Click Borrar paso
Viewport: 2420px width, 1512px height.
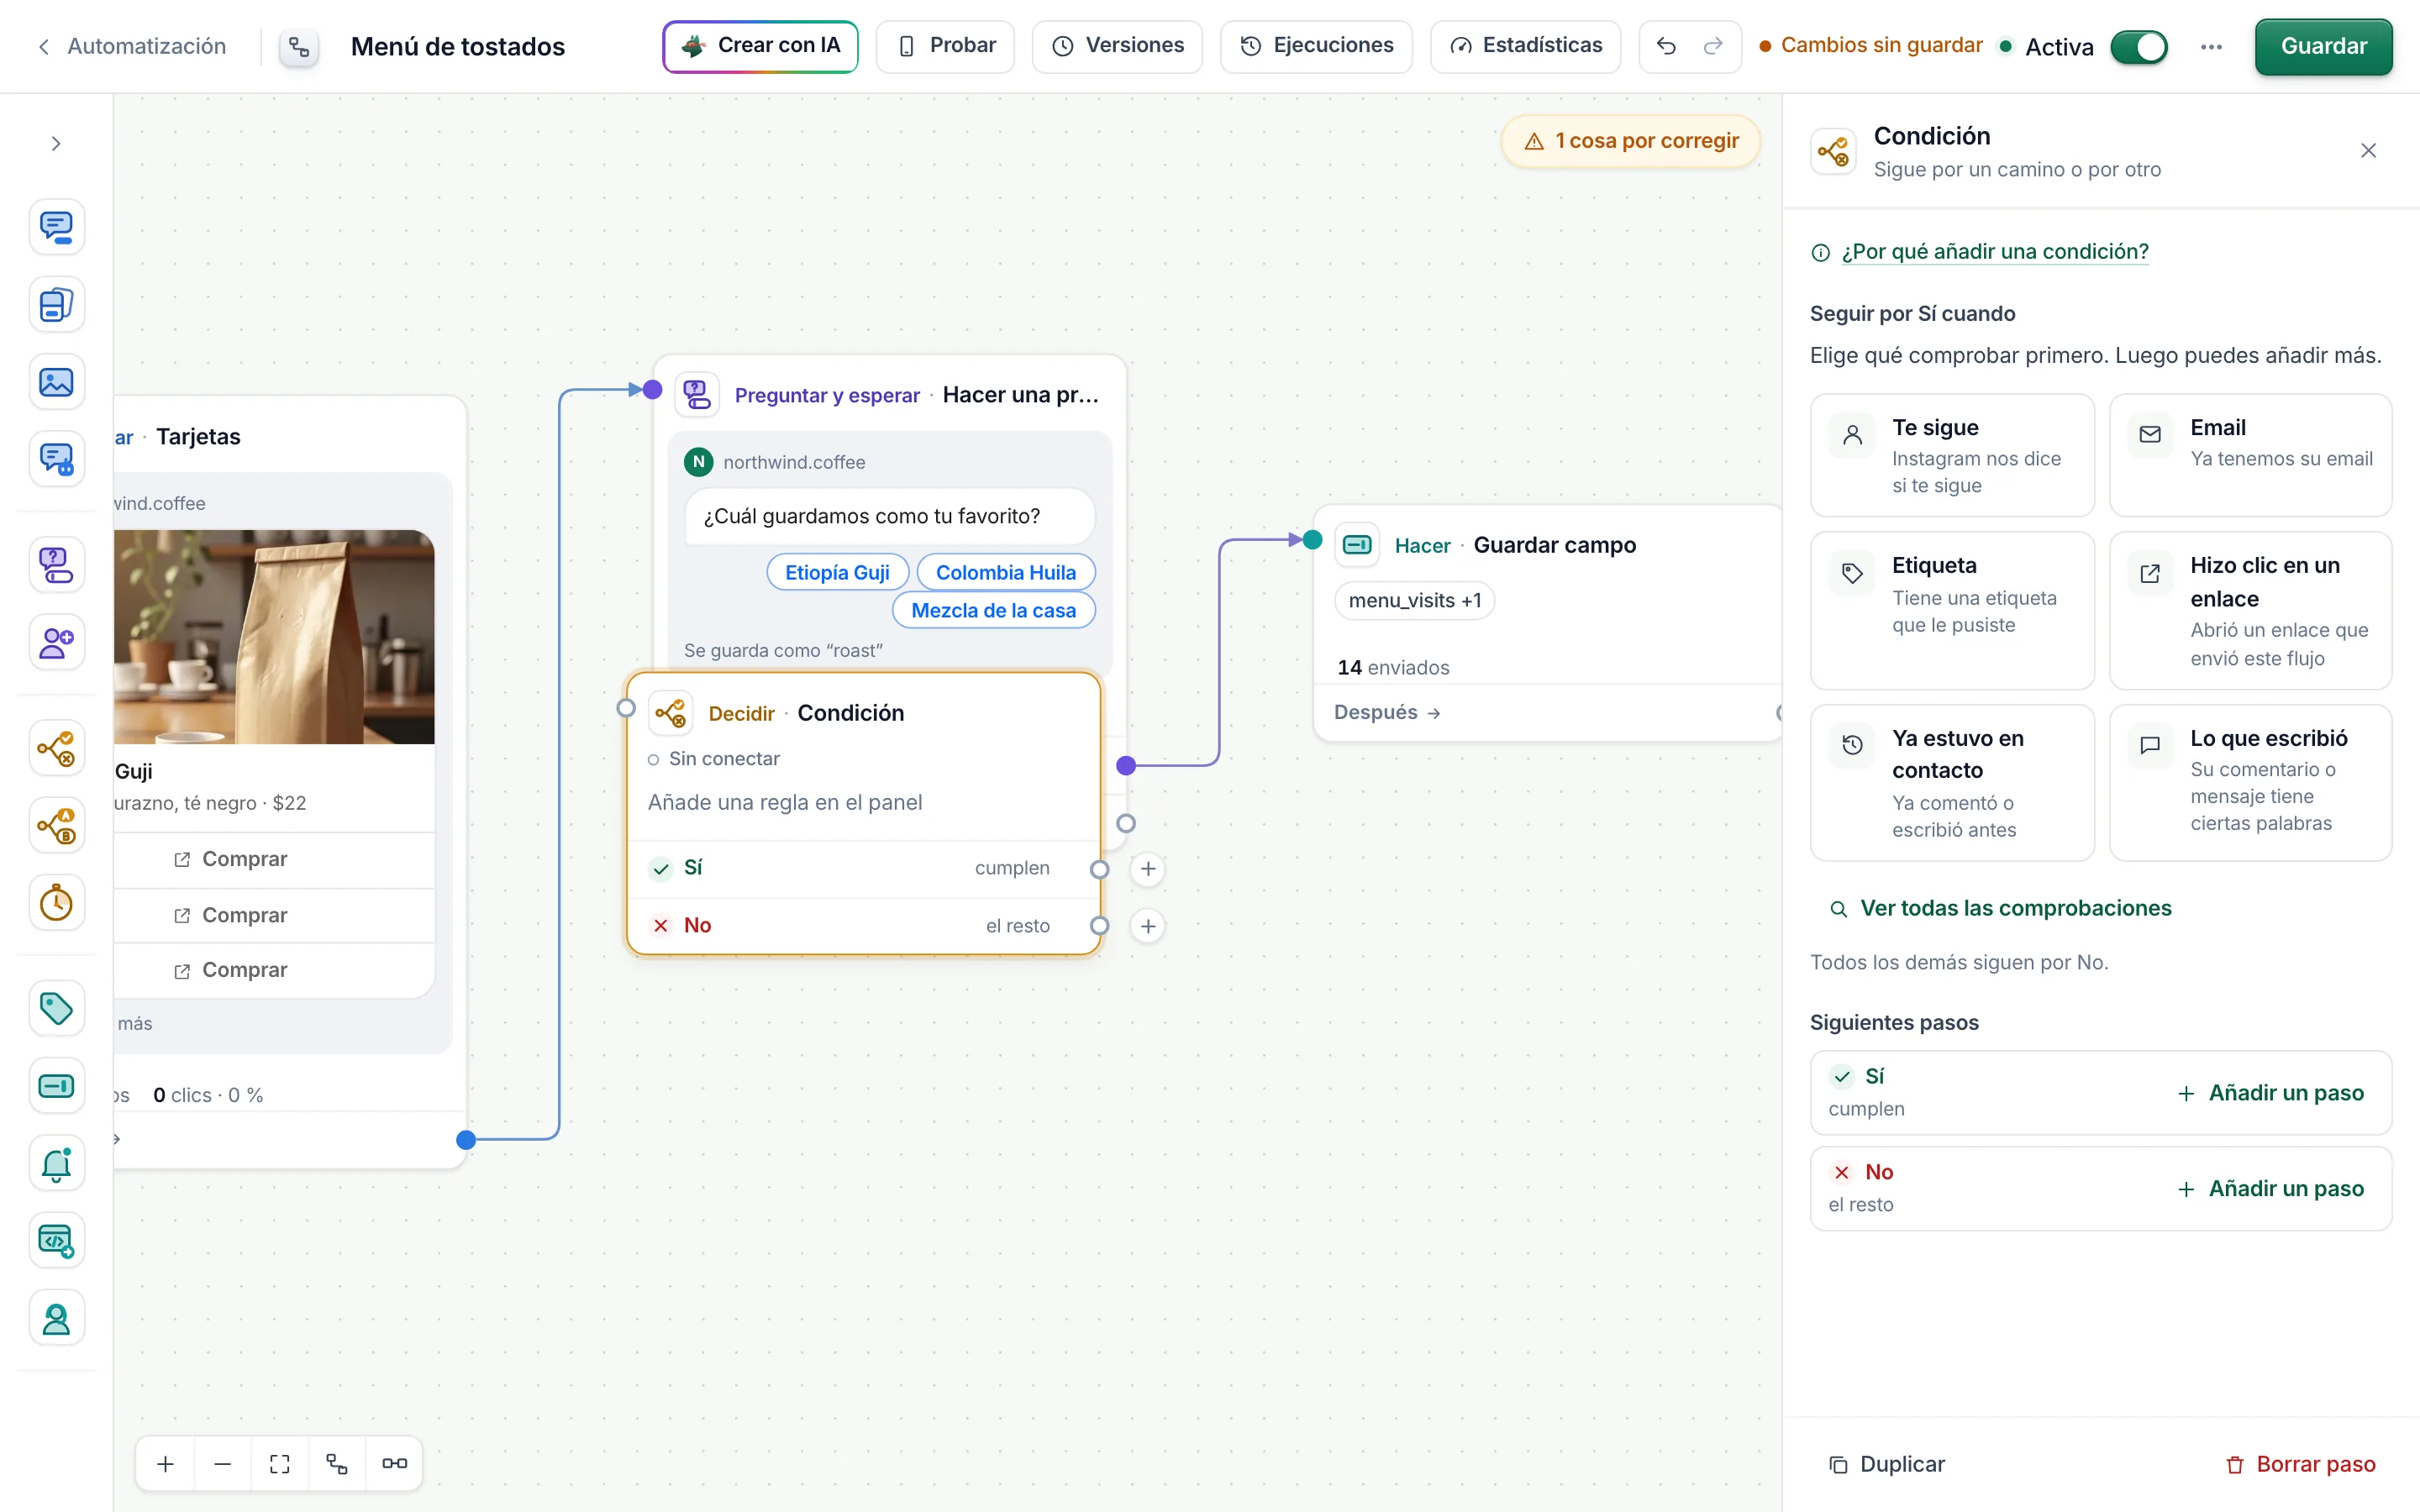point(2300,1464)
